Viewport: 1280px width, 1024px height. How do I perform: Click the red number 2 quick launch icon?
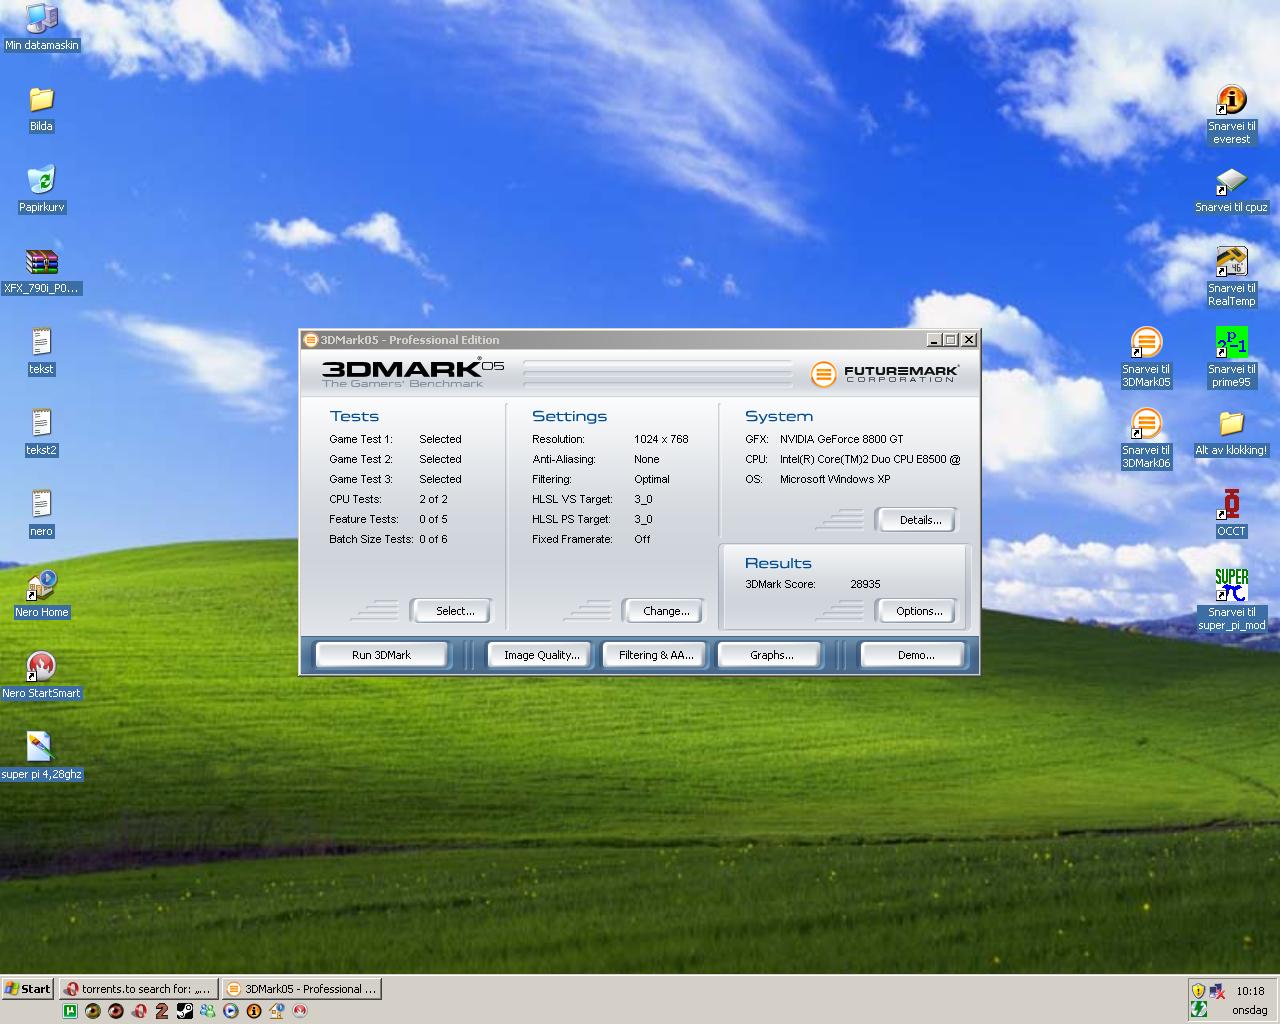click(x=162, y=1011)
